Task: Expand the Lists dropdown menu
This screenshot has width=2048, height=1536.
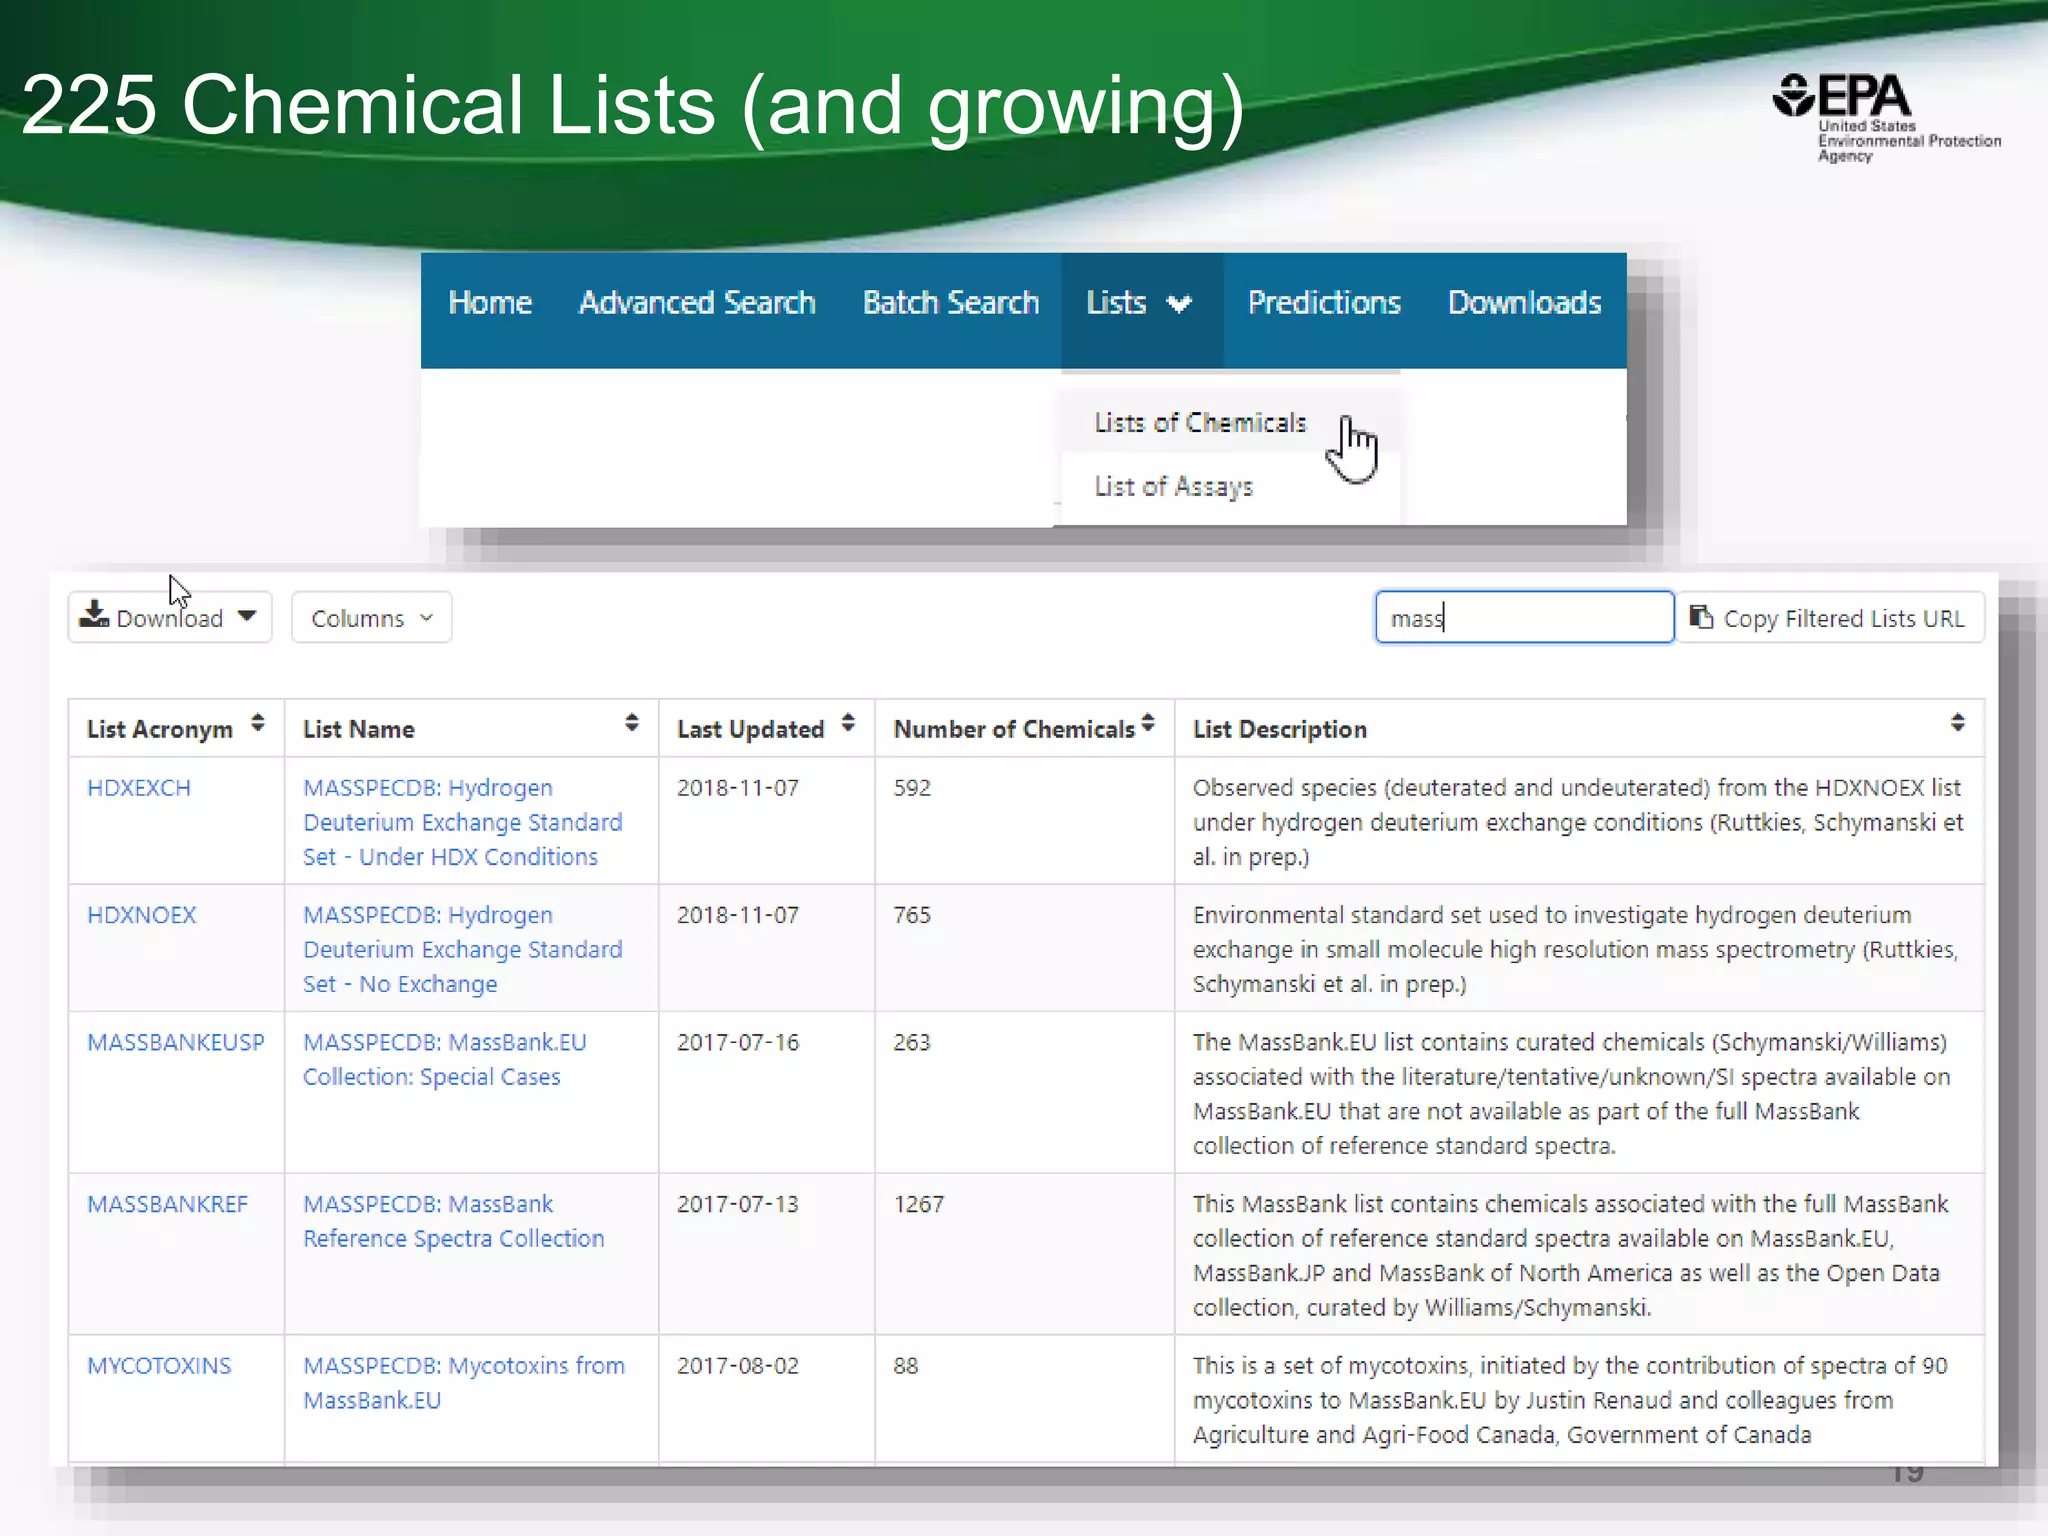Action: coord(1141,309)
